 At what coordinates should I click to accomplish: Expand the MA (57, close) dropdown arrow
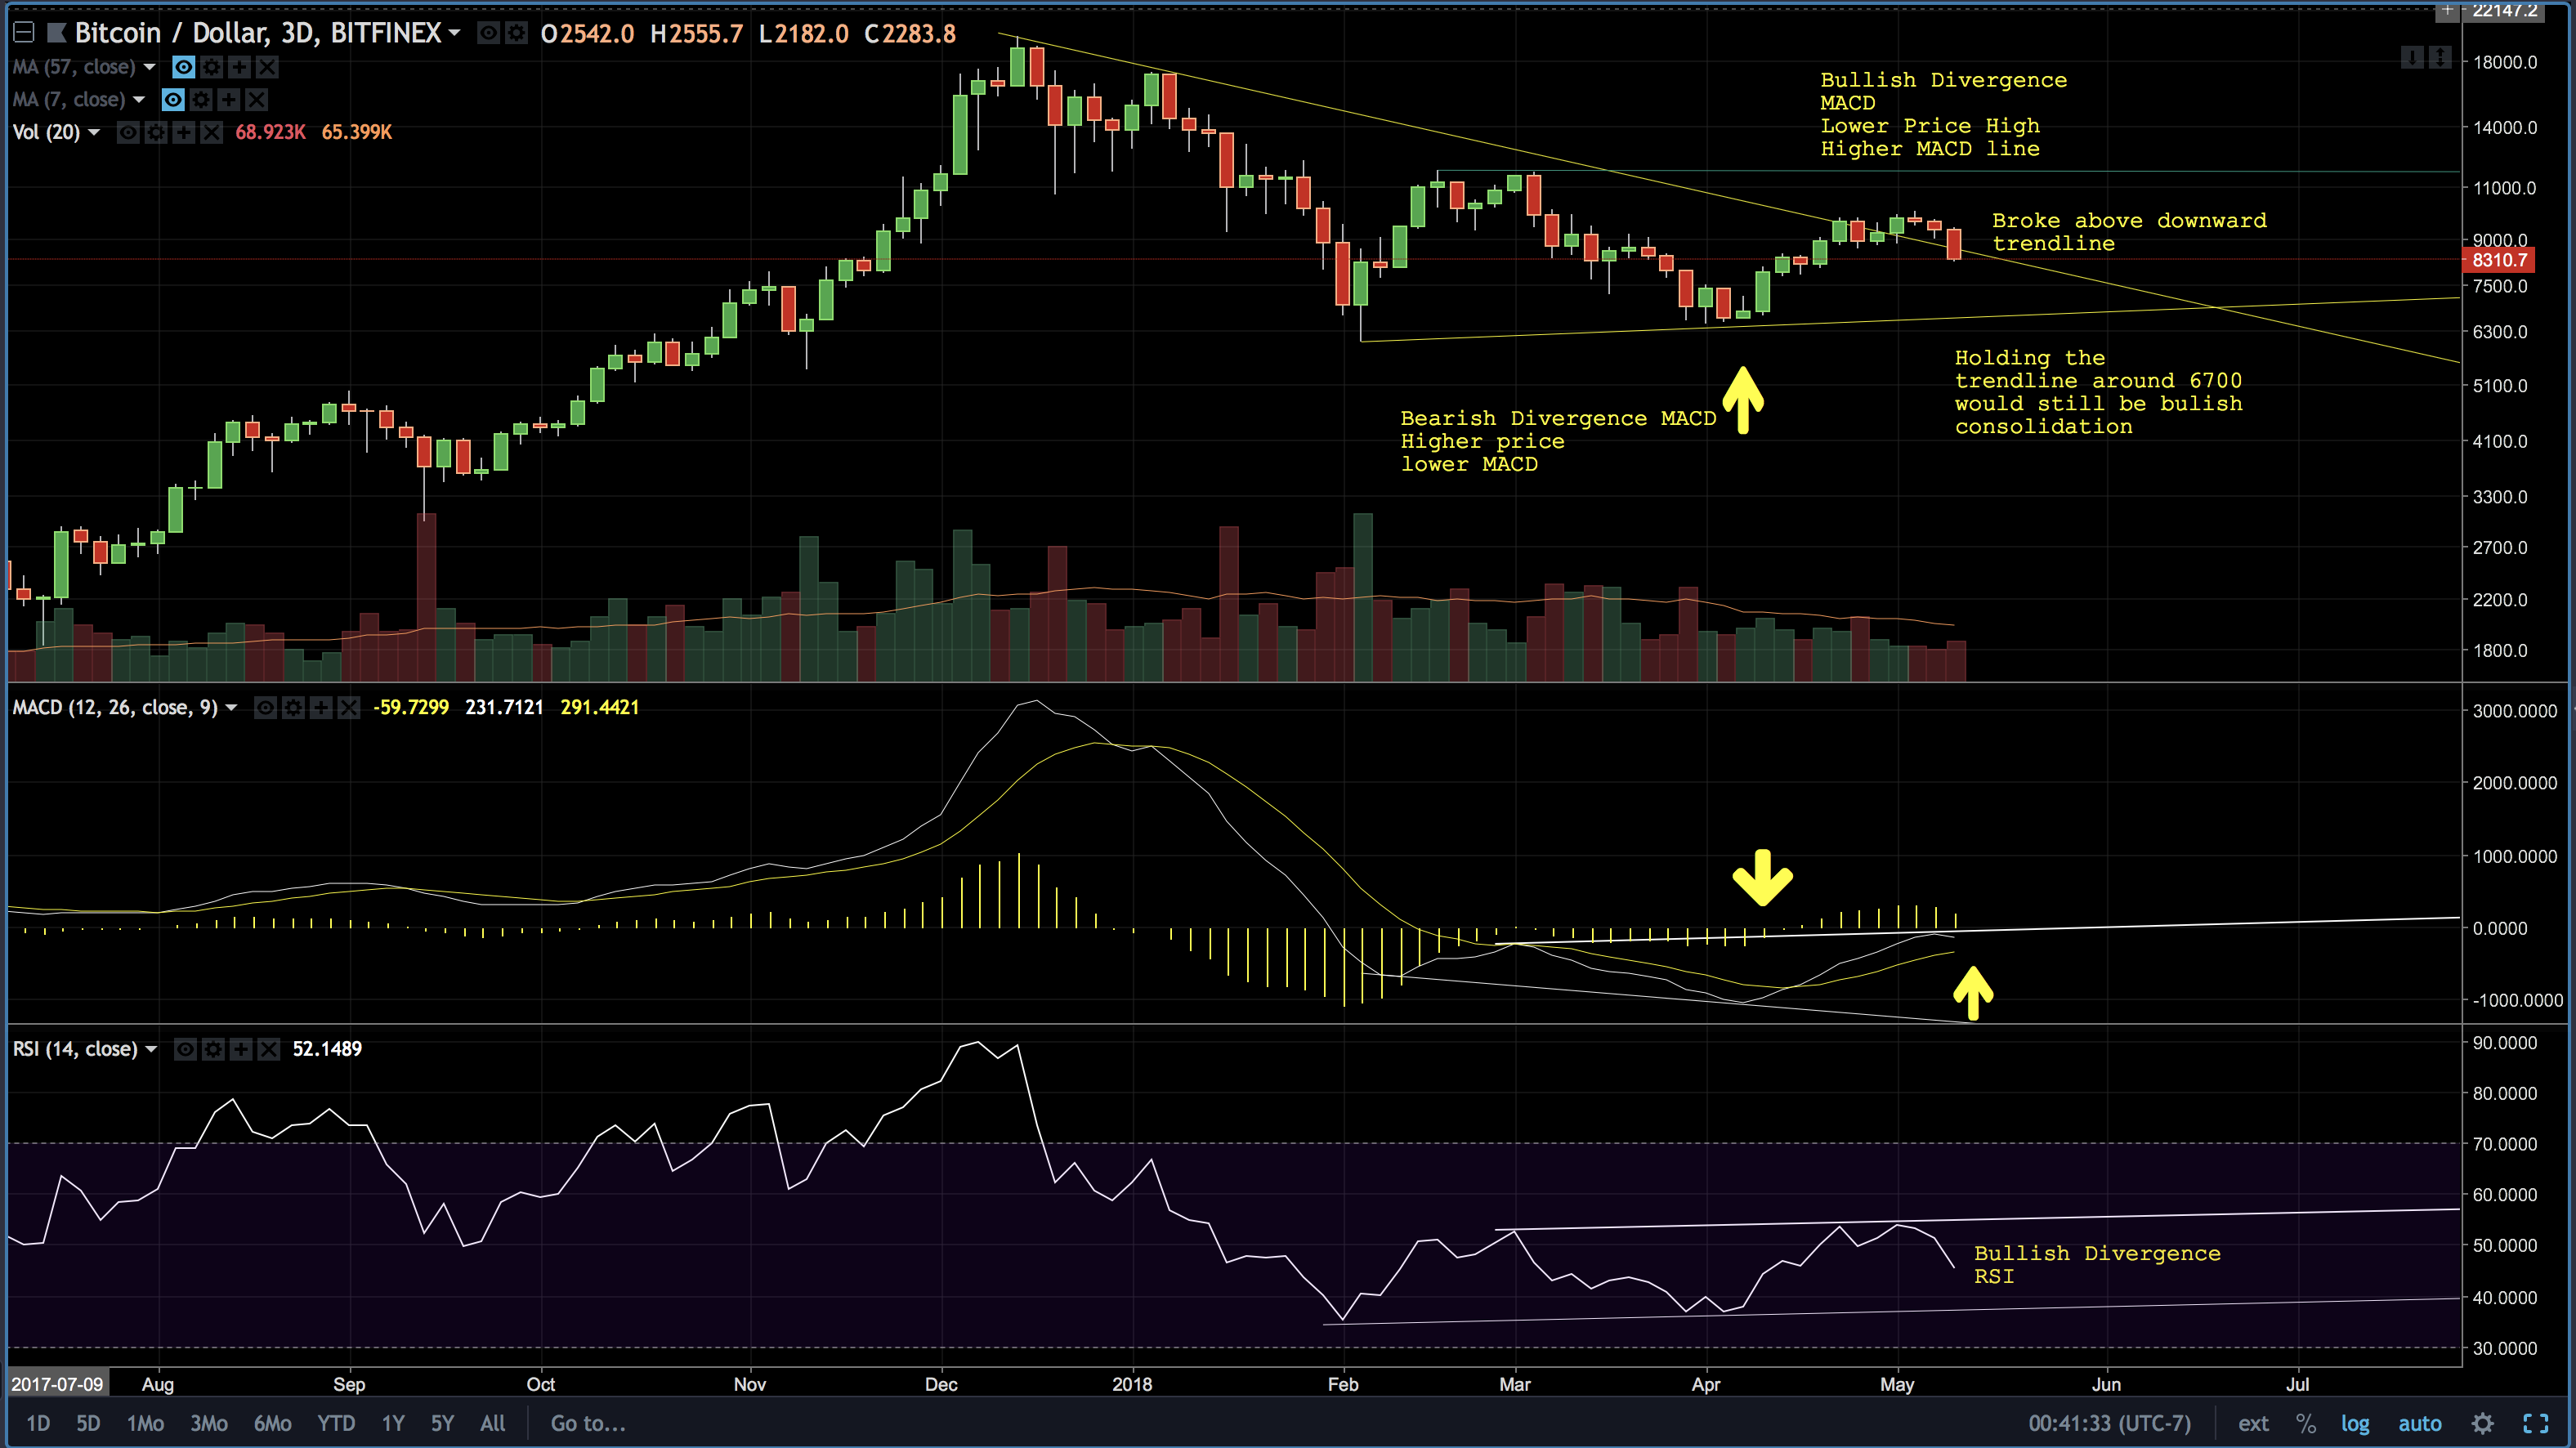click(x=150, y=67)
